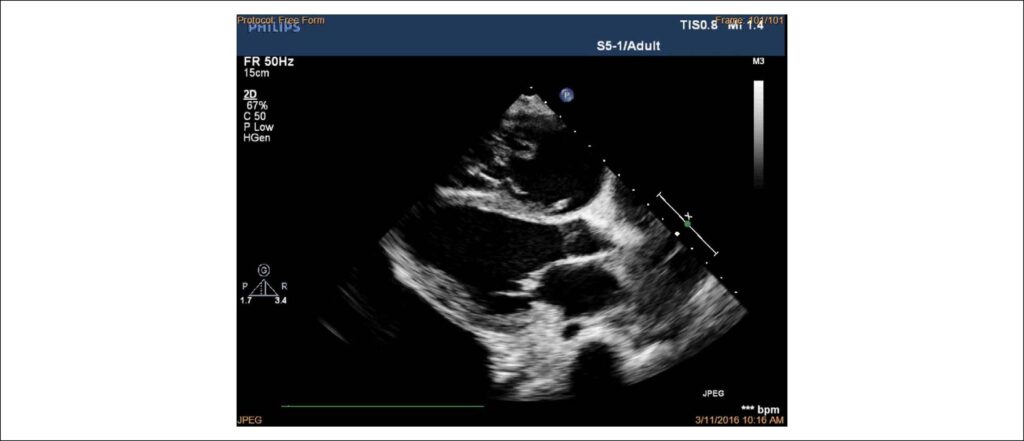Image resolution: width=1024 pixels, height=441 pixels.
Task: Click the M3 grayscale map label
Action: [x=758, y=61]
